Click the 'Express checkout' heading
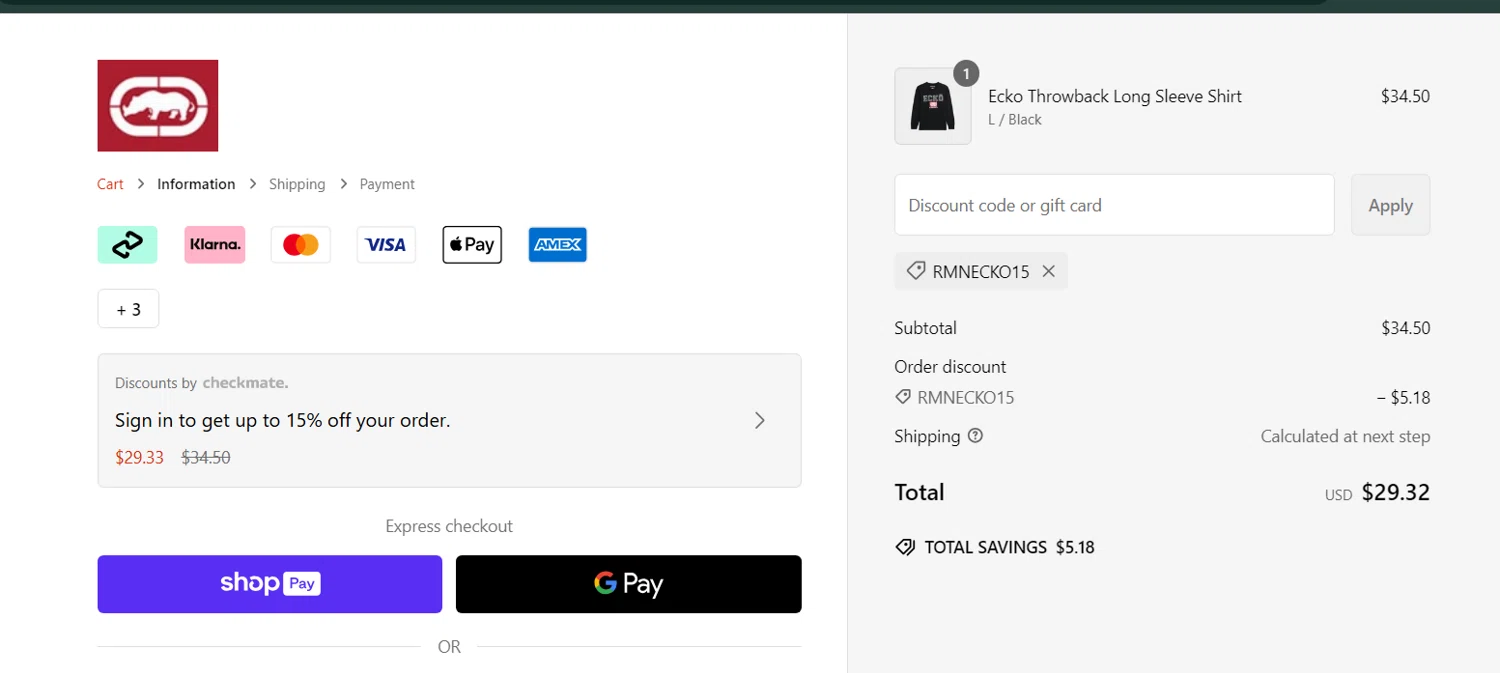Screen dimensions: 1500x673 pyautogui.click(x=449, y=526)
